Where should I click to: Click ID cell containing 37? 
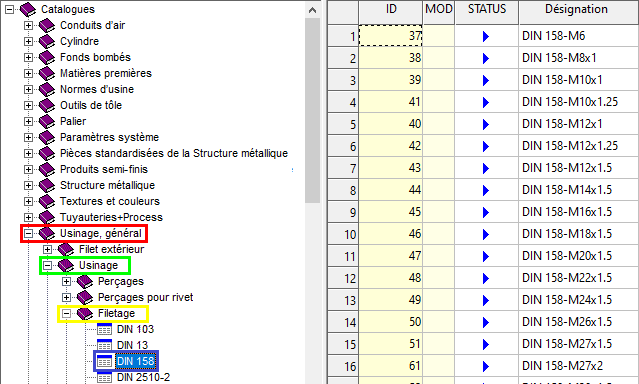[x=390, y=36]
